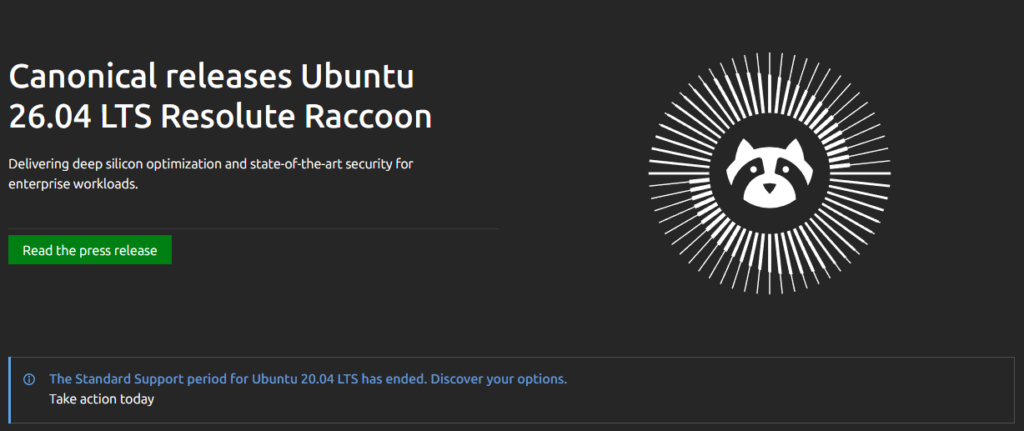Click the enterprise workloads text line

click(74, 184)
